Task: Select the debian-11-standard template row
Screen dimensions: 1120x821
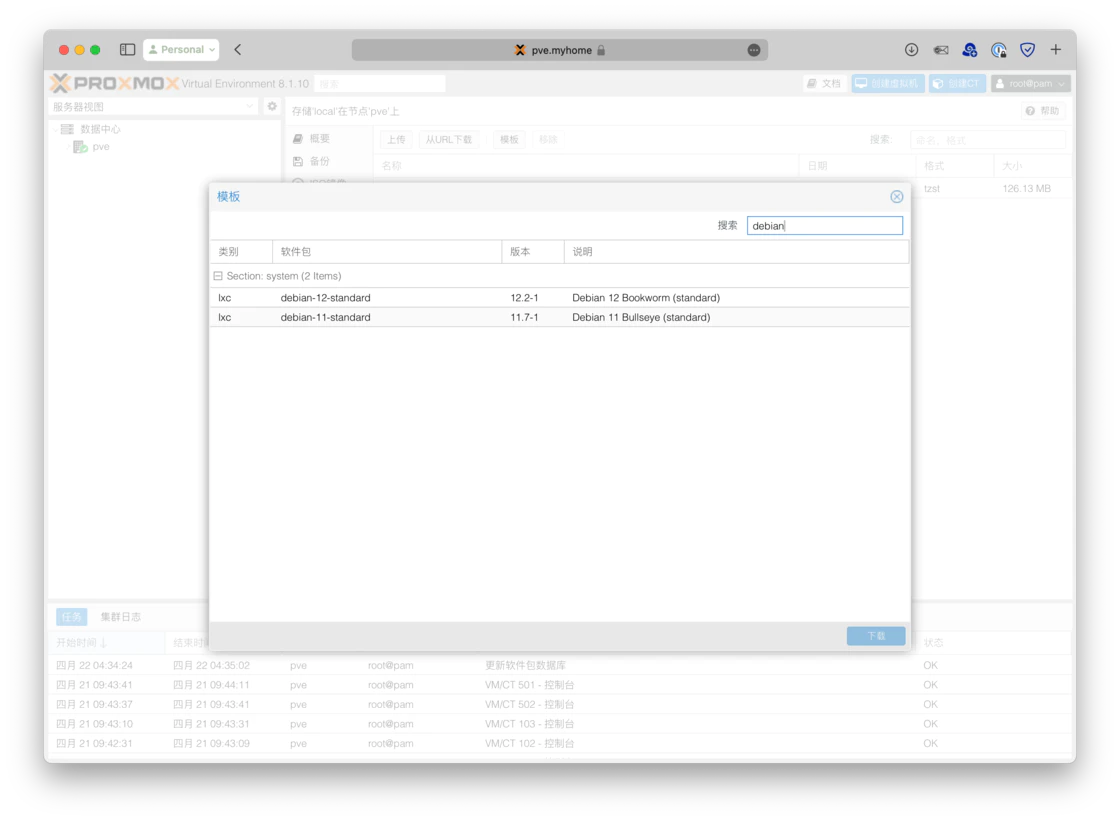Action: [559, 317]
